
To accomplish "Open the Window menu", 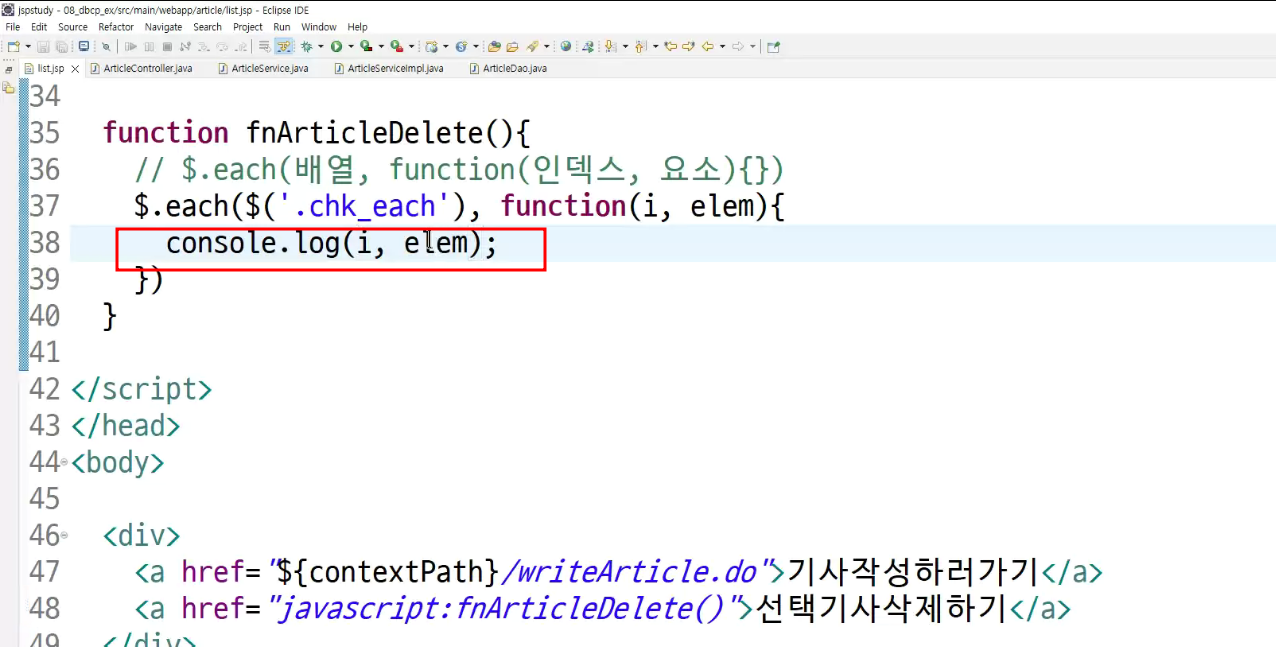I will pos(319,27).
